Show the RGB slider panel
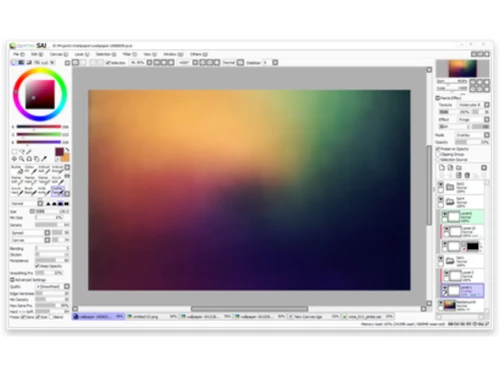500x375 pixels. [x=21, y=63]
